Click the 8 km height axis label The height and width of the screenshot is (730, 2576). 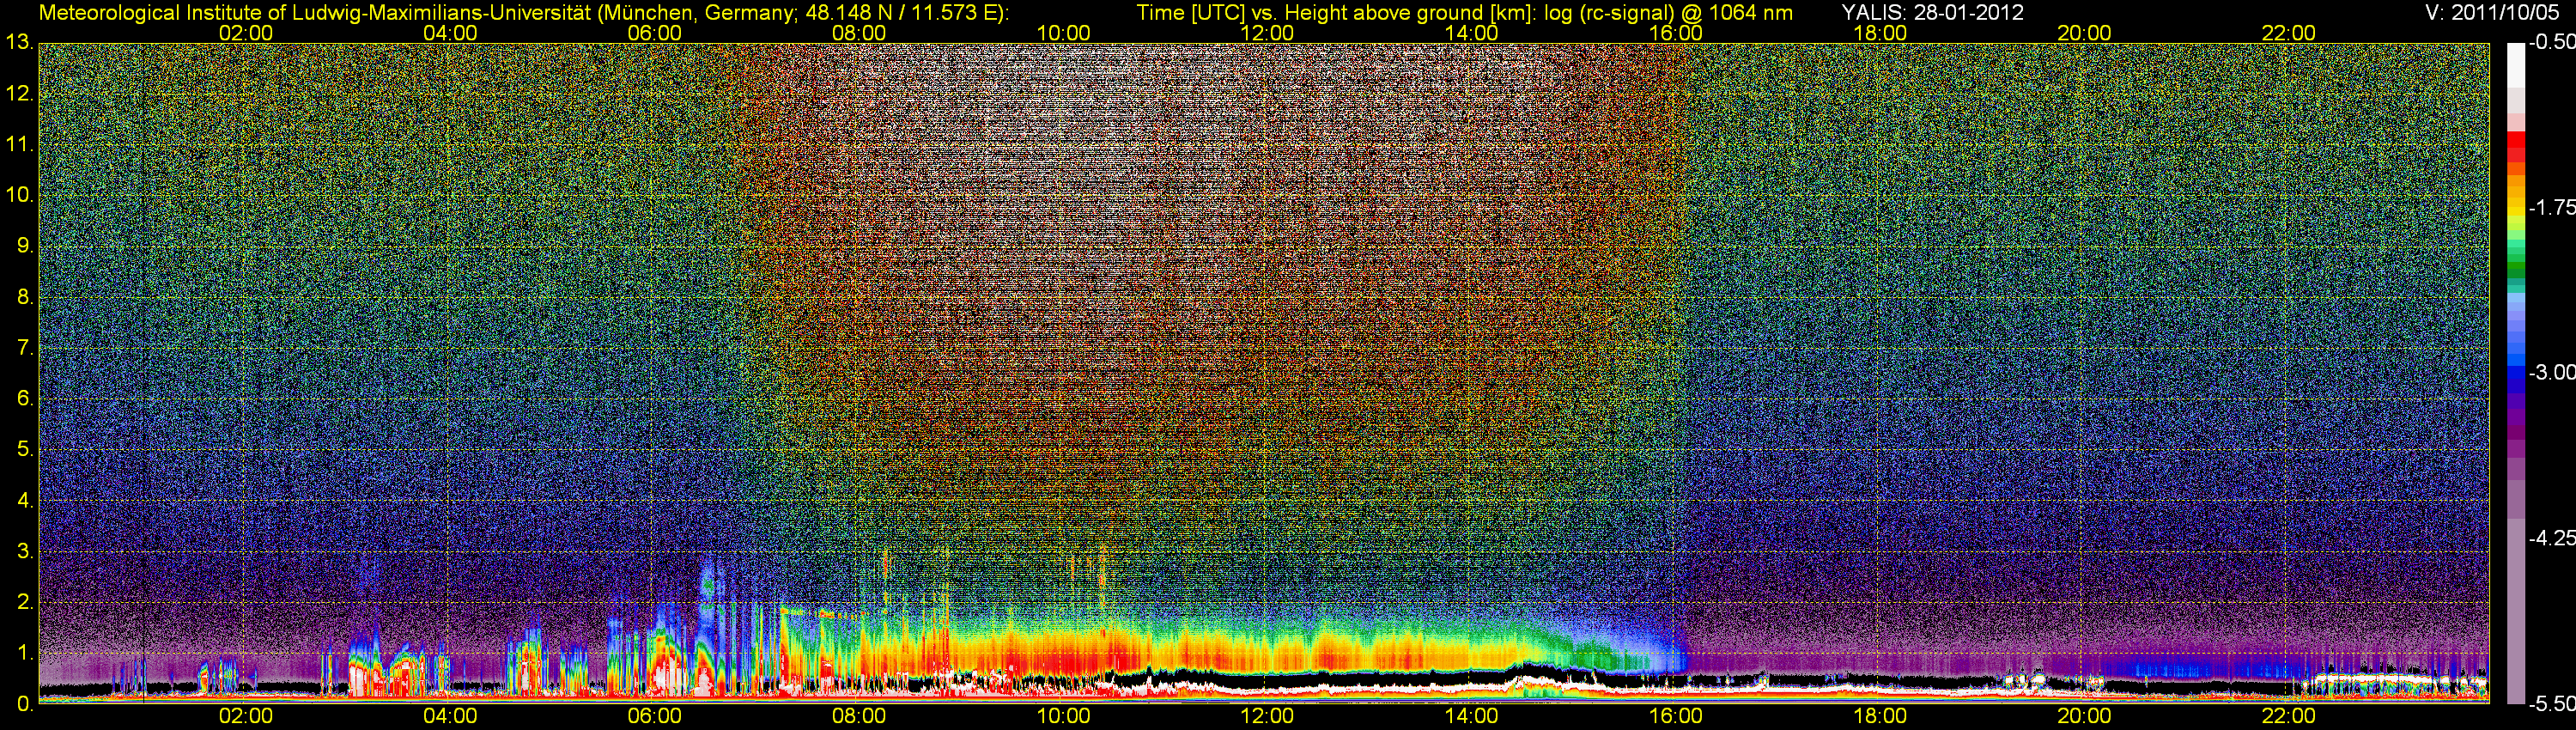24,297
